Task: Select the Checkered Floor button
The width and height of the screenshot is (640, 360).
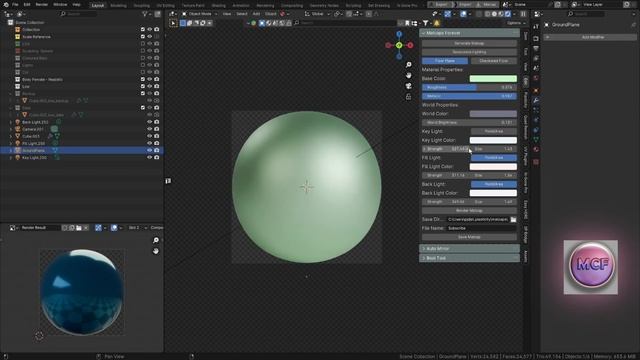Action: [493, 61]
